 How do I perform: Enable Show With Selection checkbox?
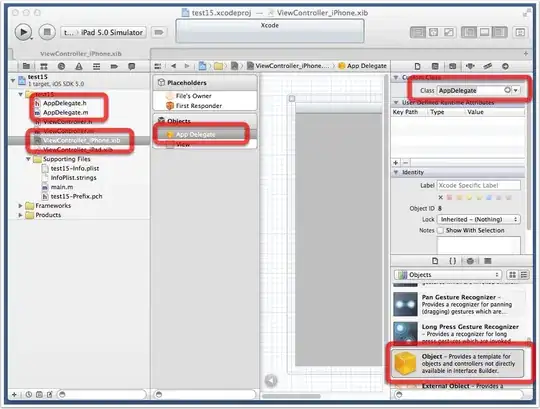tap(440, 230)
